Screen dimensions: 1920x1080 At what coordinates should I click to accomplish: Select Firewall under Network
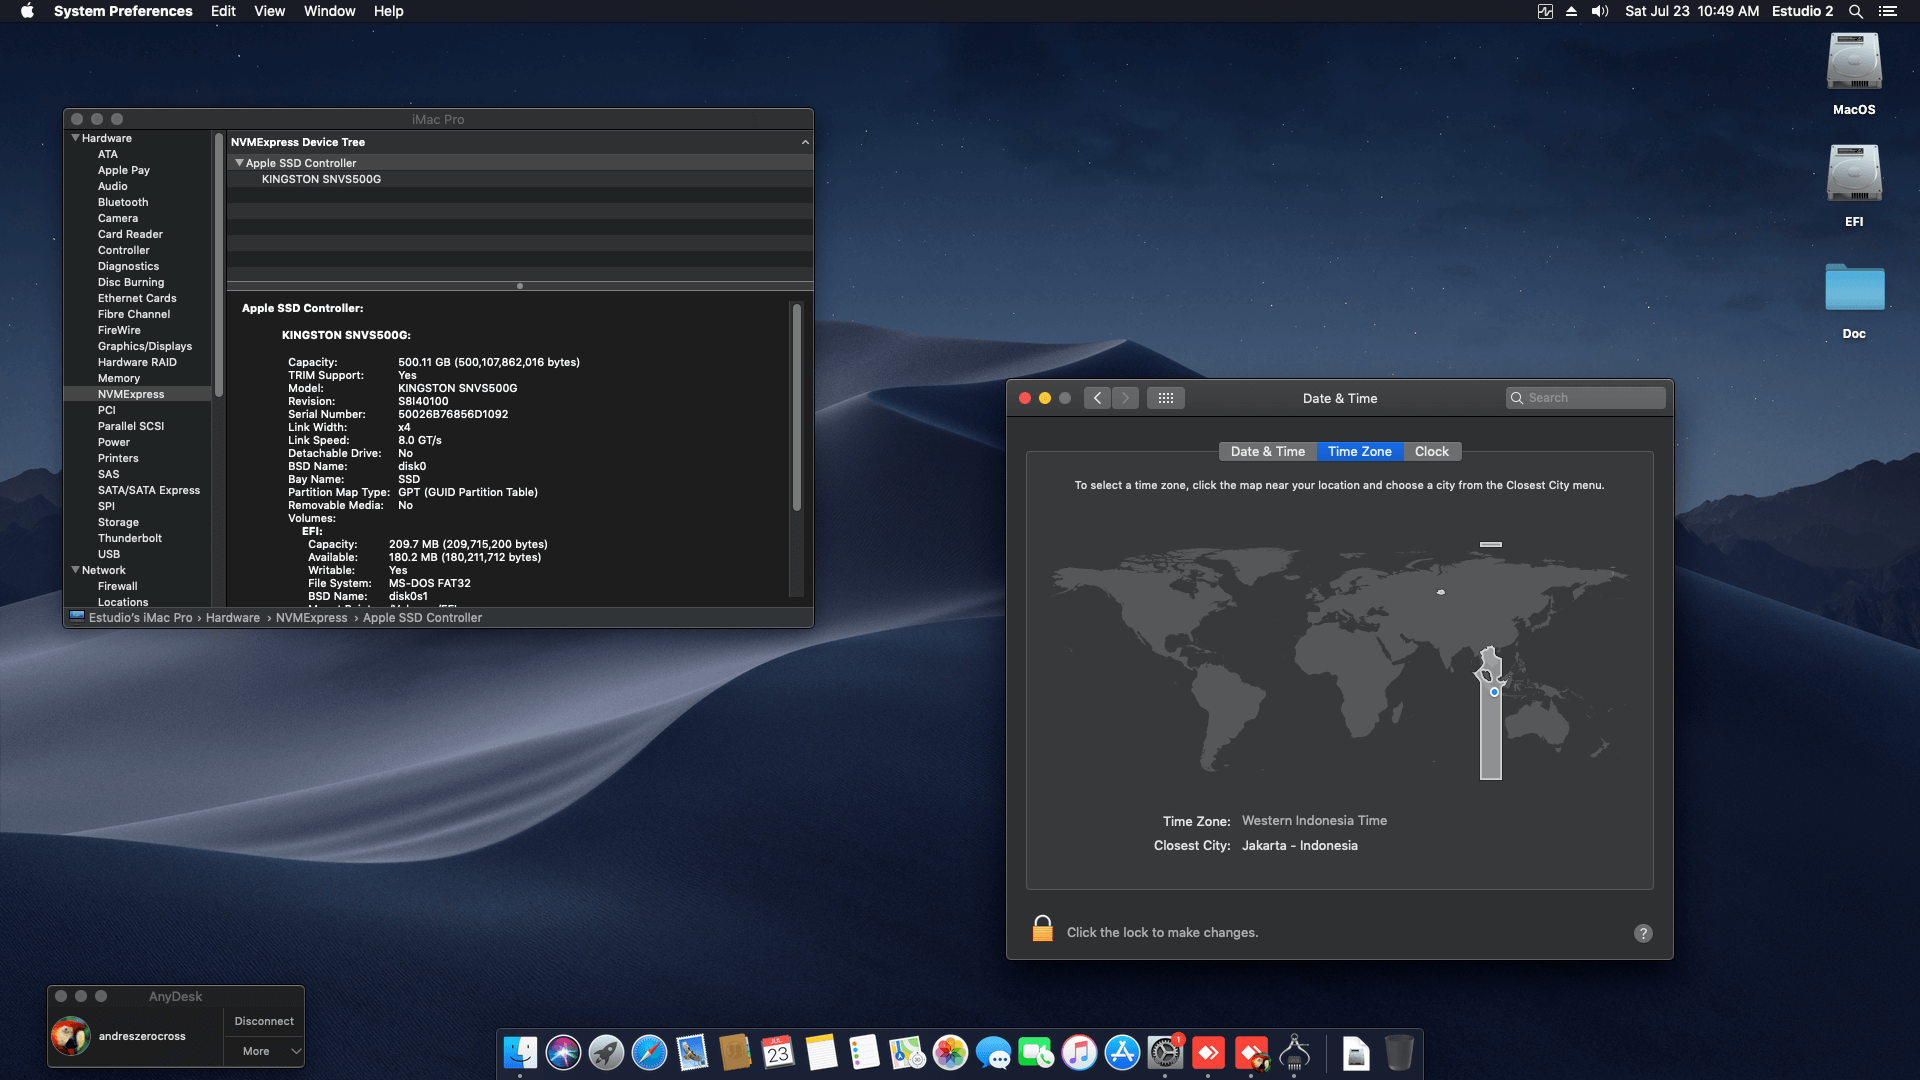pyautogui.click(x=117, y=586)
